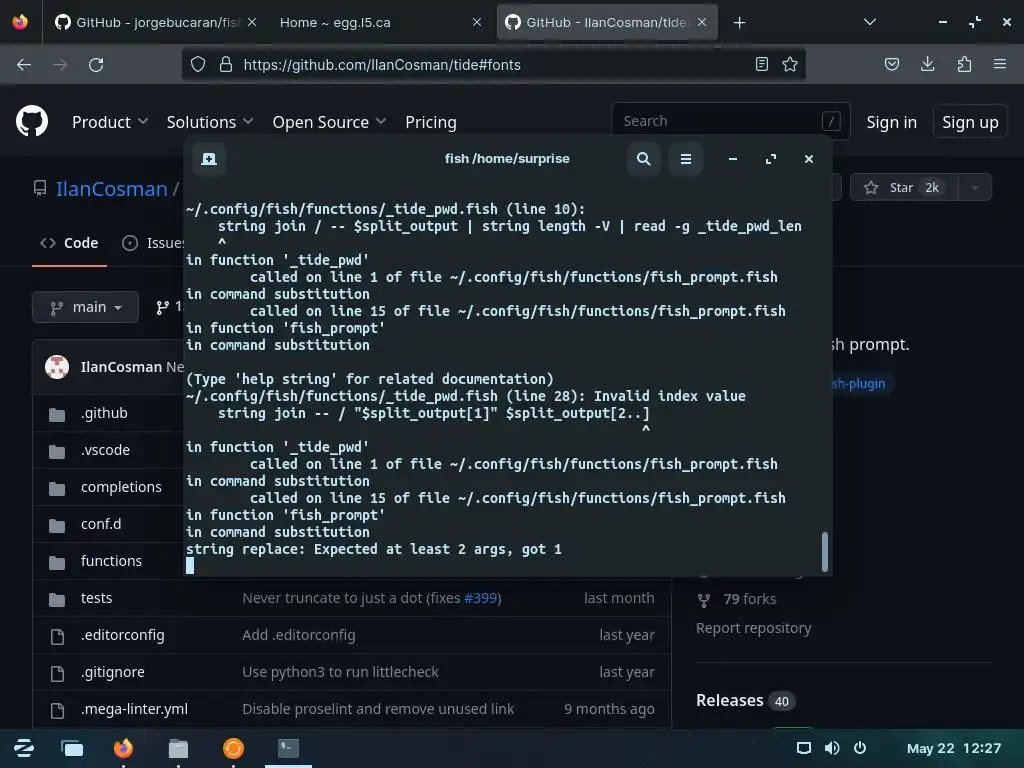Screen dimensions: 1024x768
Task: Click the .github folder icon
Action: click(57, 414)
